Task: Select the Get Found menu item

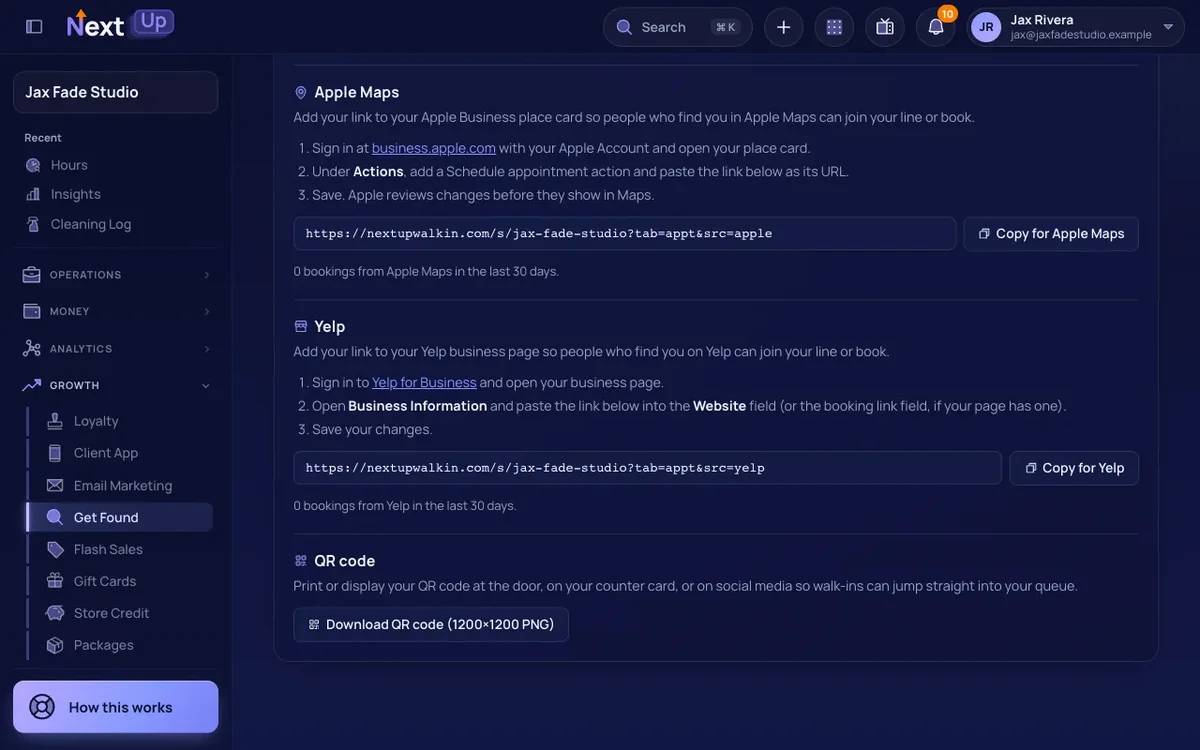Action: [x=120, y=517]
